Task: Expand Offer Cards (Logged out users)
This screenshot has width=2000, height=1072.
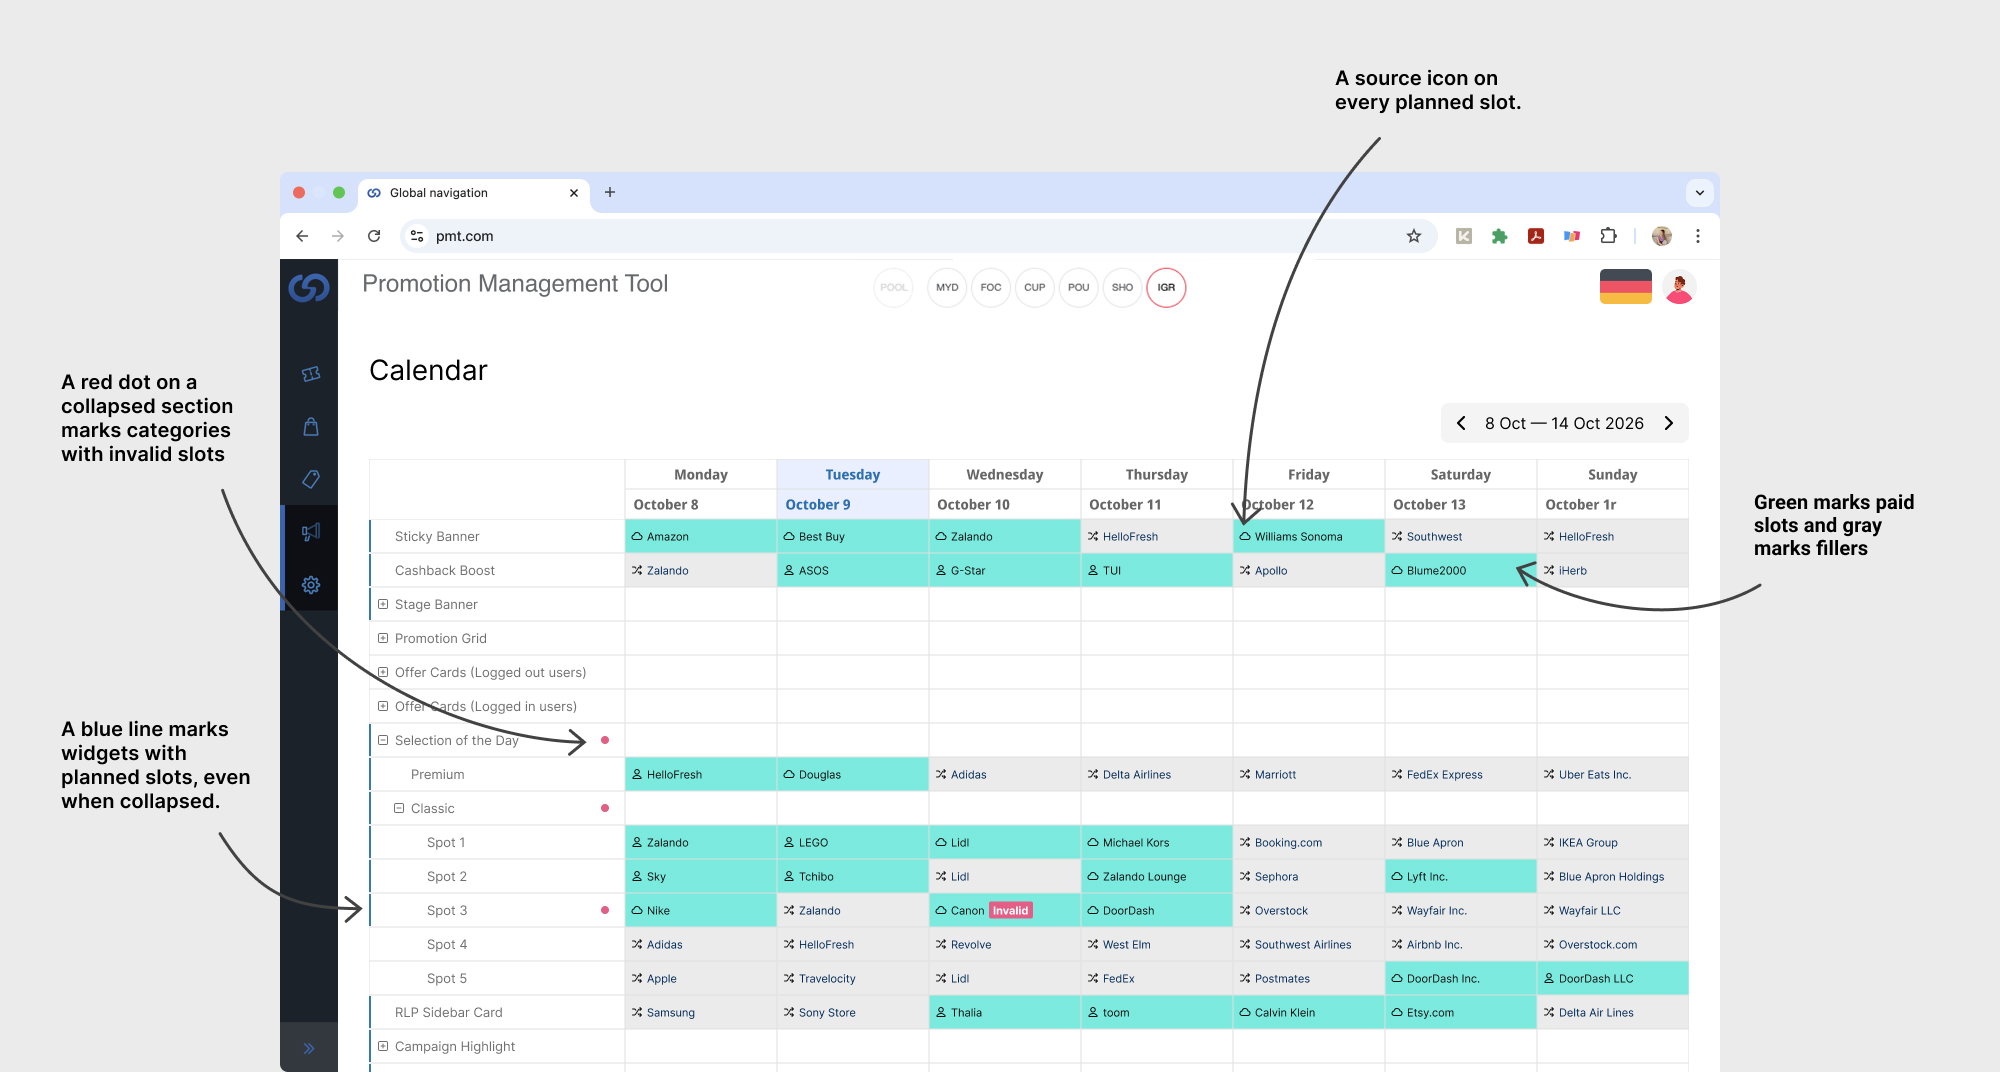Action: tap(383, 672)
